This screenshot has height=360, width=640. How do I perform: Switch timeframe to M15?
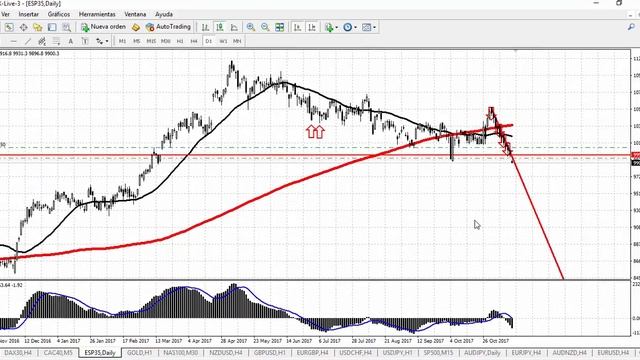click(x=151, y=41)
